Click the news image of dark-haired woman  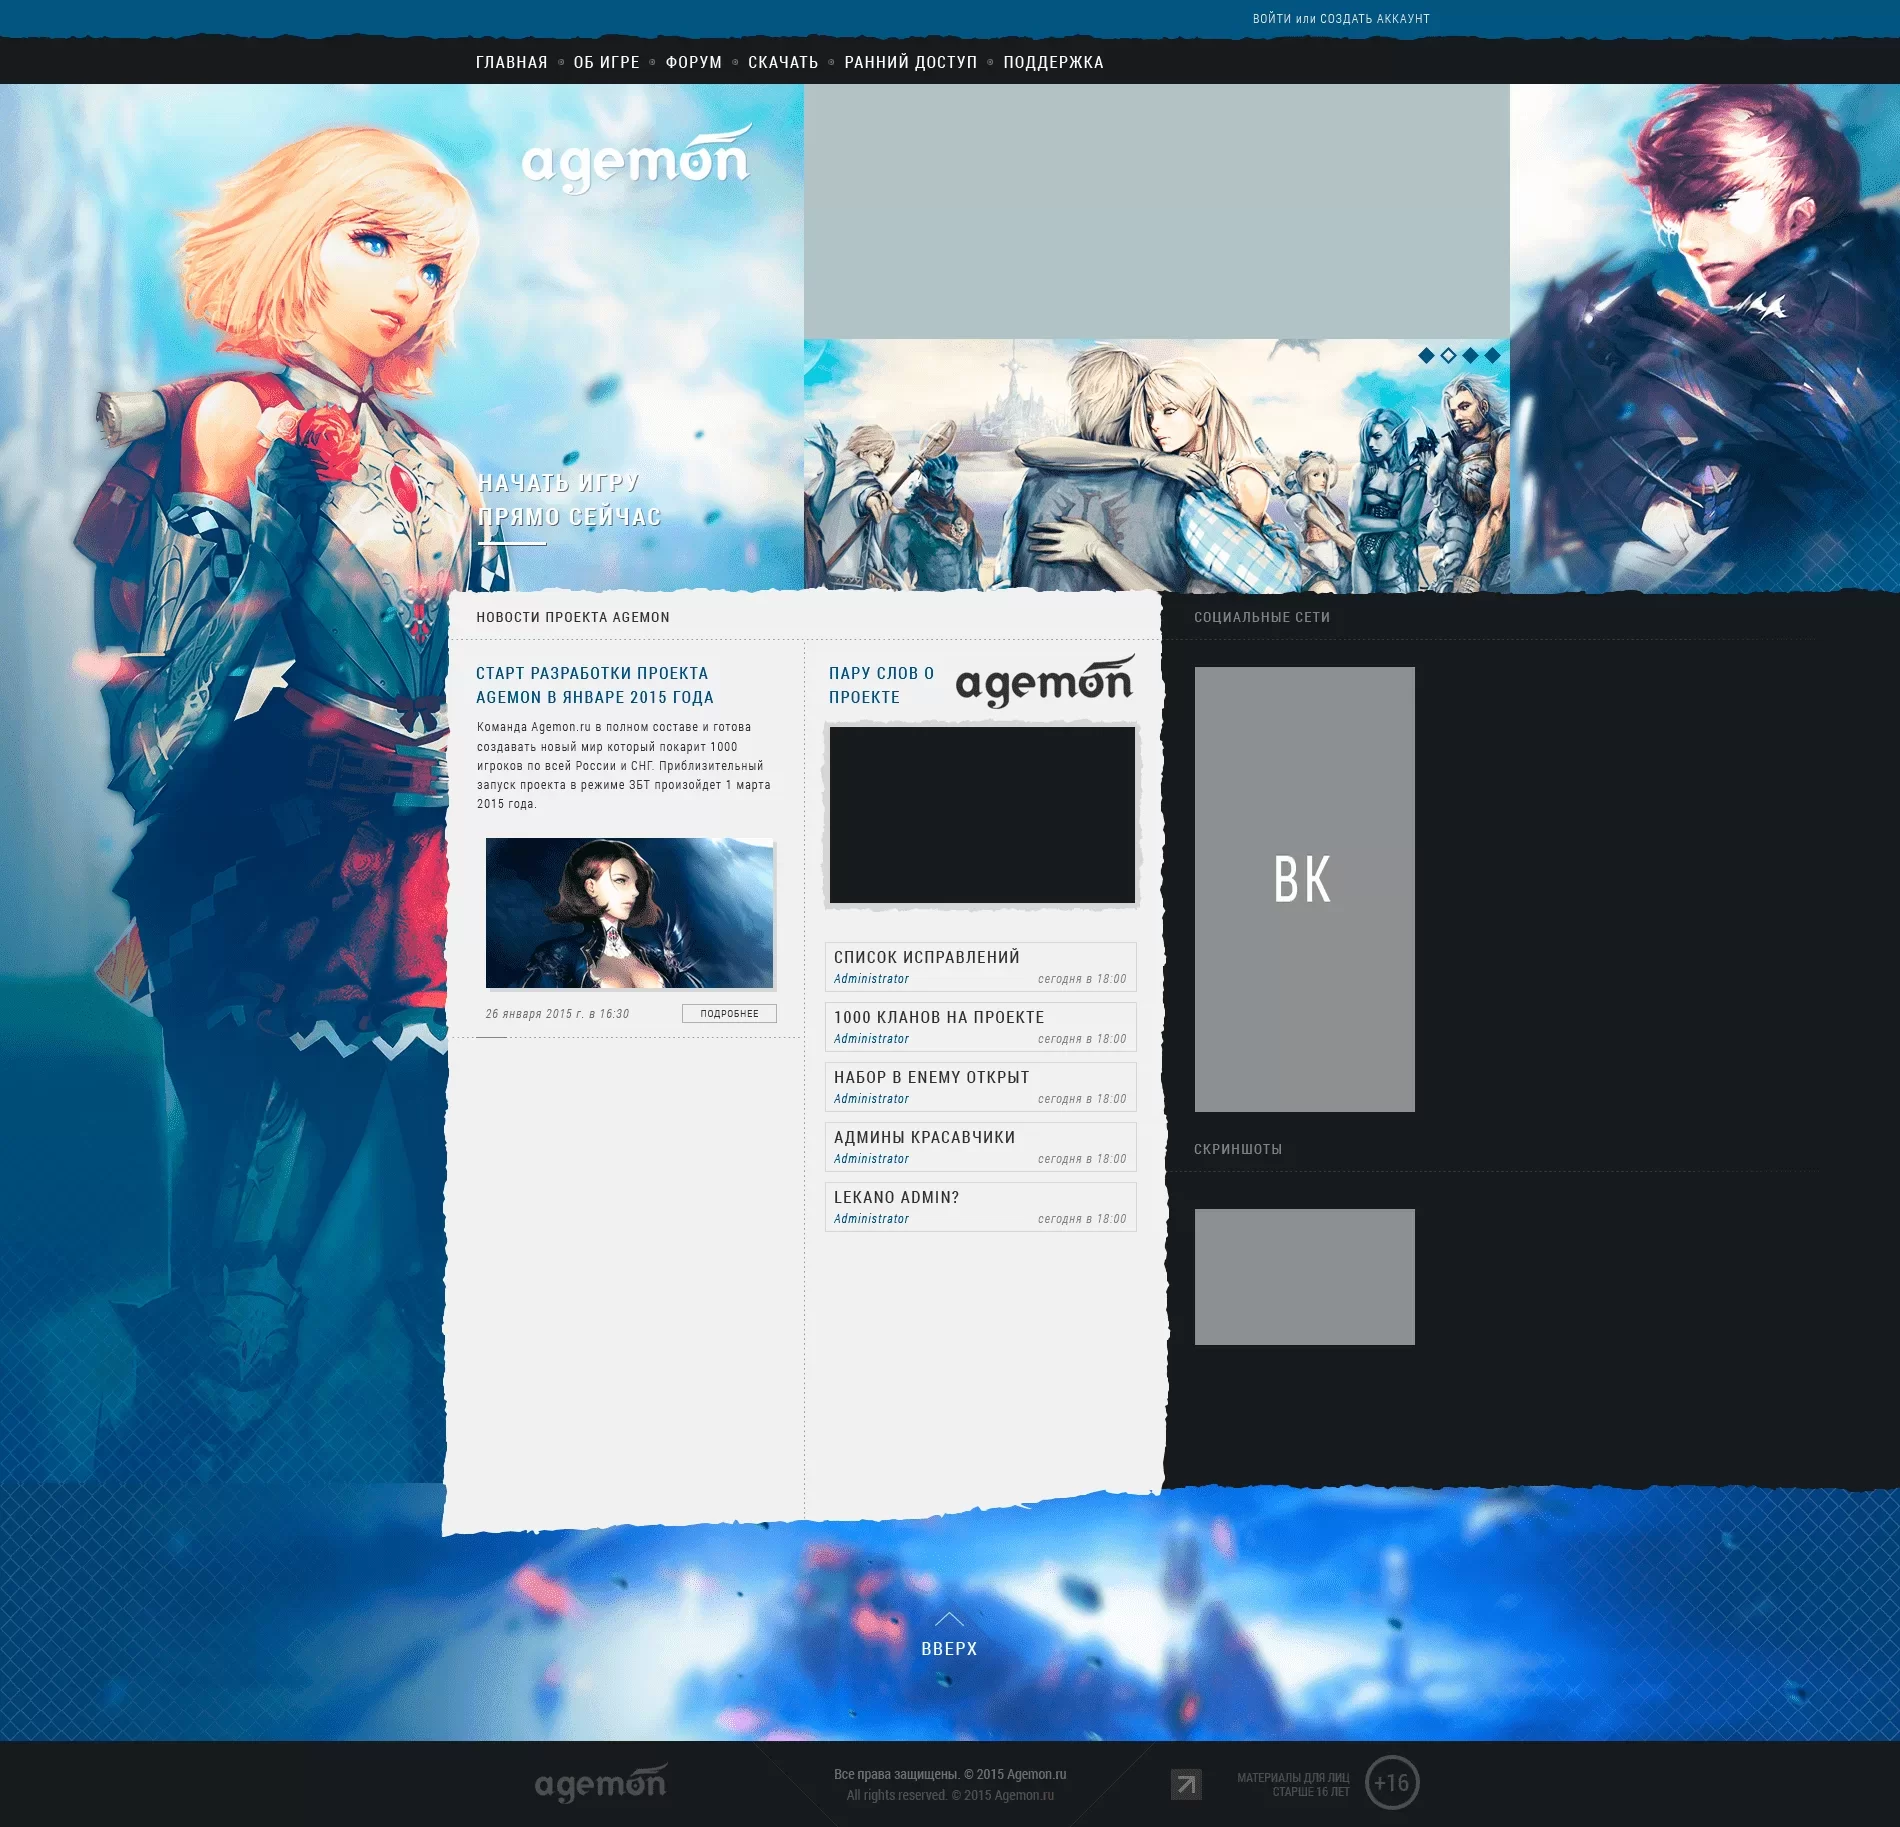tap(629, 913)
